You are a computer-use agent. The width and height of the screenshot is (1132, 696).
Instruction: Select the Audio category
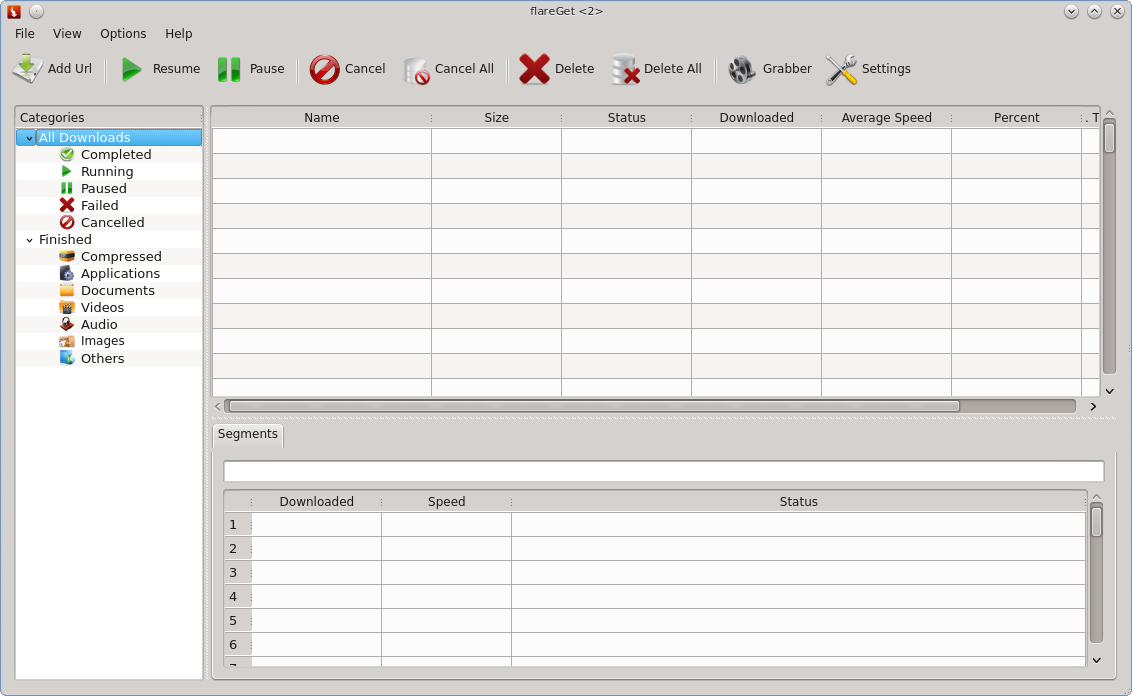[x=99, y=324]
